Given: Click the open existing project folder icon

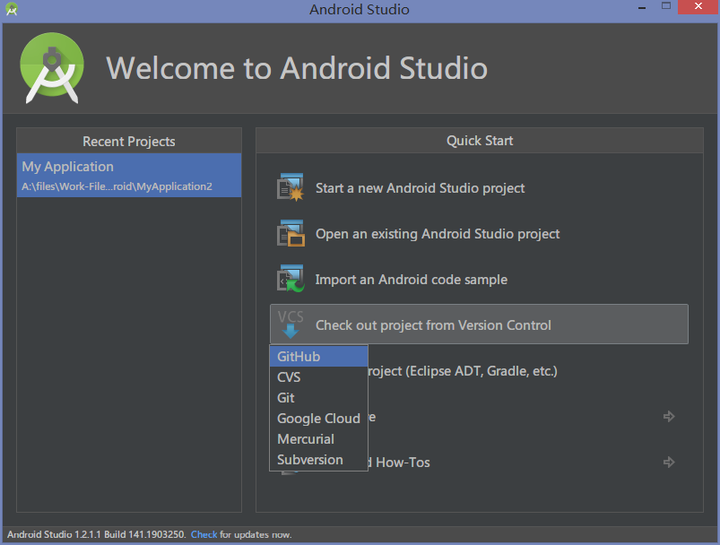Looking at the screenshot, I should click(x=290, y=233).
